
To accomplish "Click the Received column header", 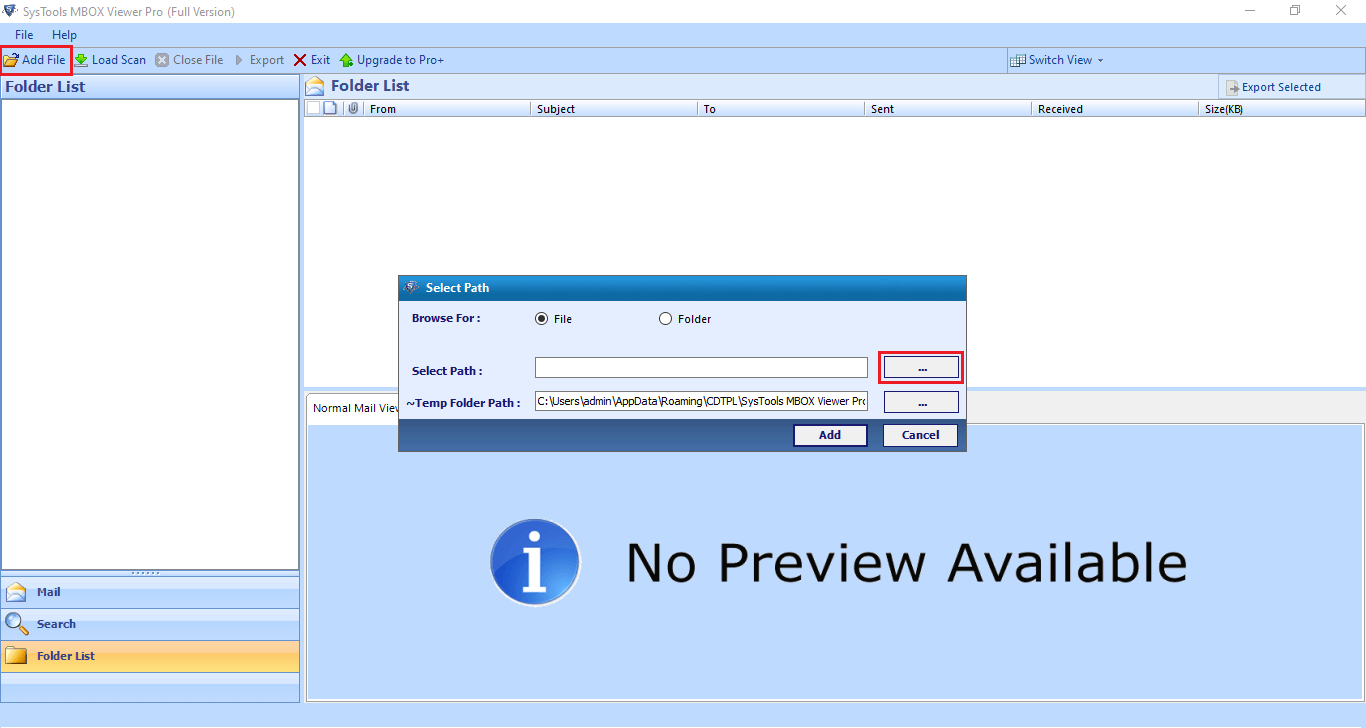I will coord(1115,109).
